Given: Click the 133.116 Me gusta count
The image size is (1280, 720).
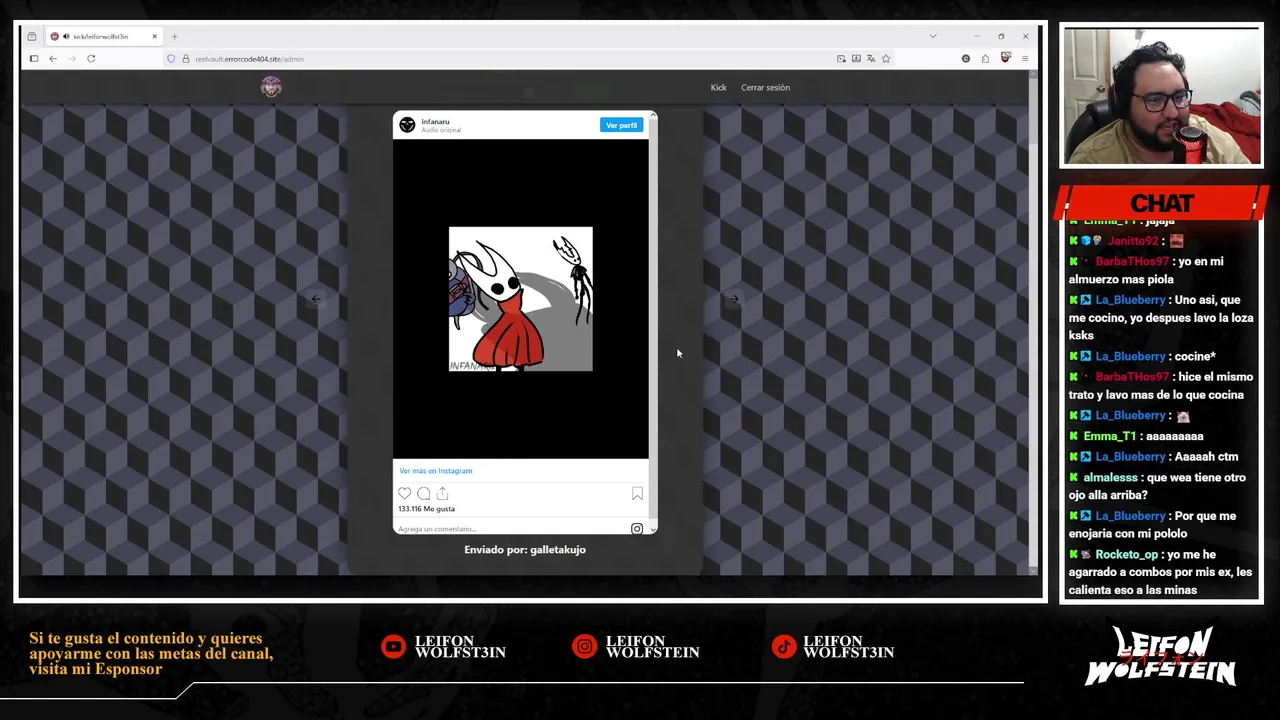Looking at the screenshot, I should point(426,508).
